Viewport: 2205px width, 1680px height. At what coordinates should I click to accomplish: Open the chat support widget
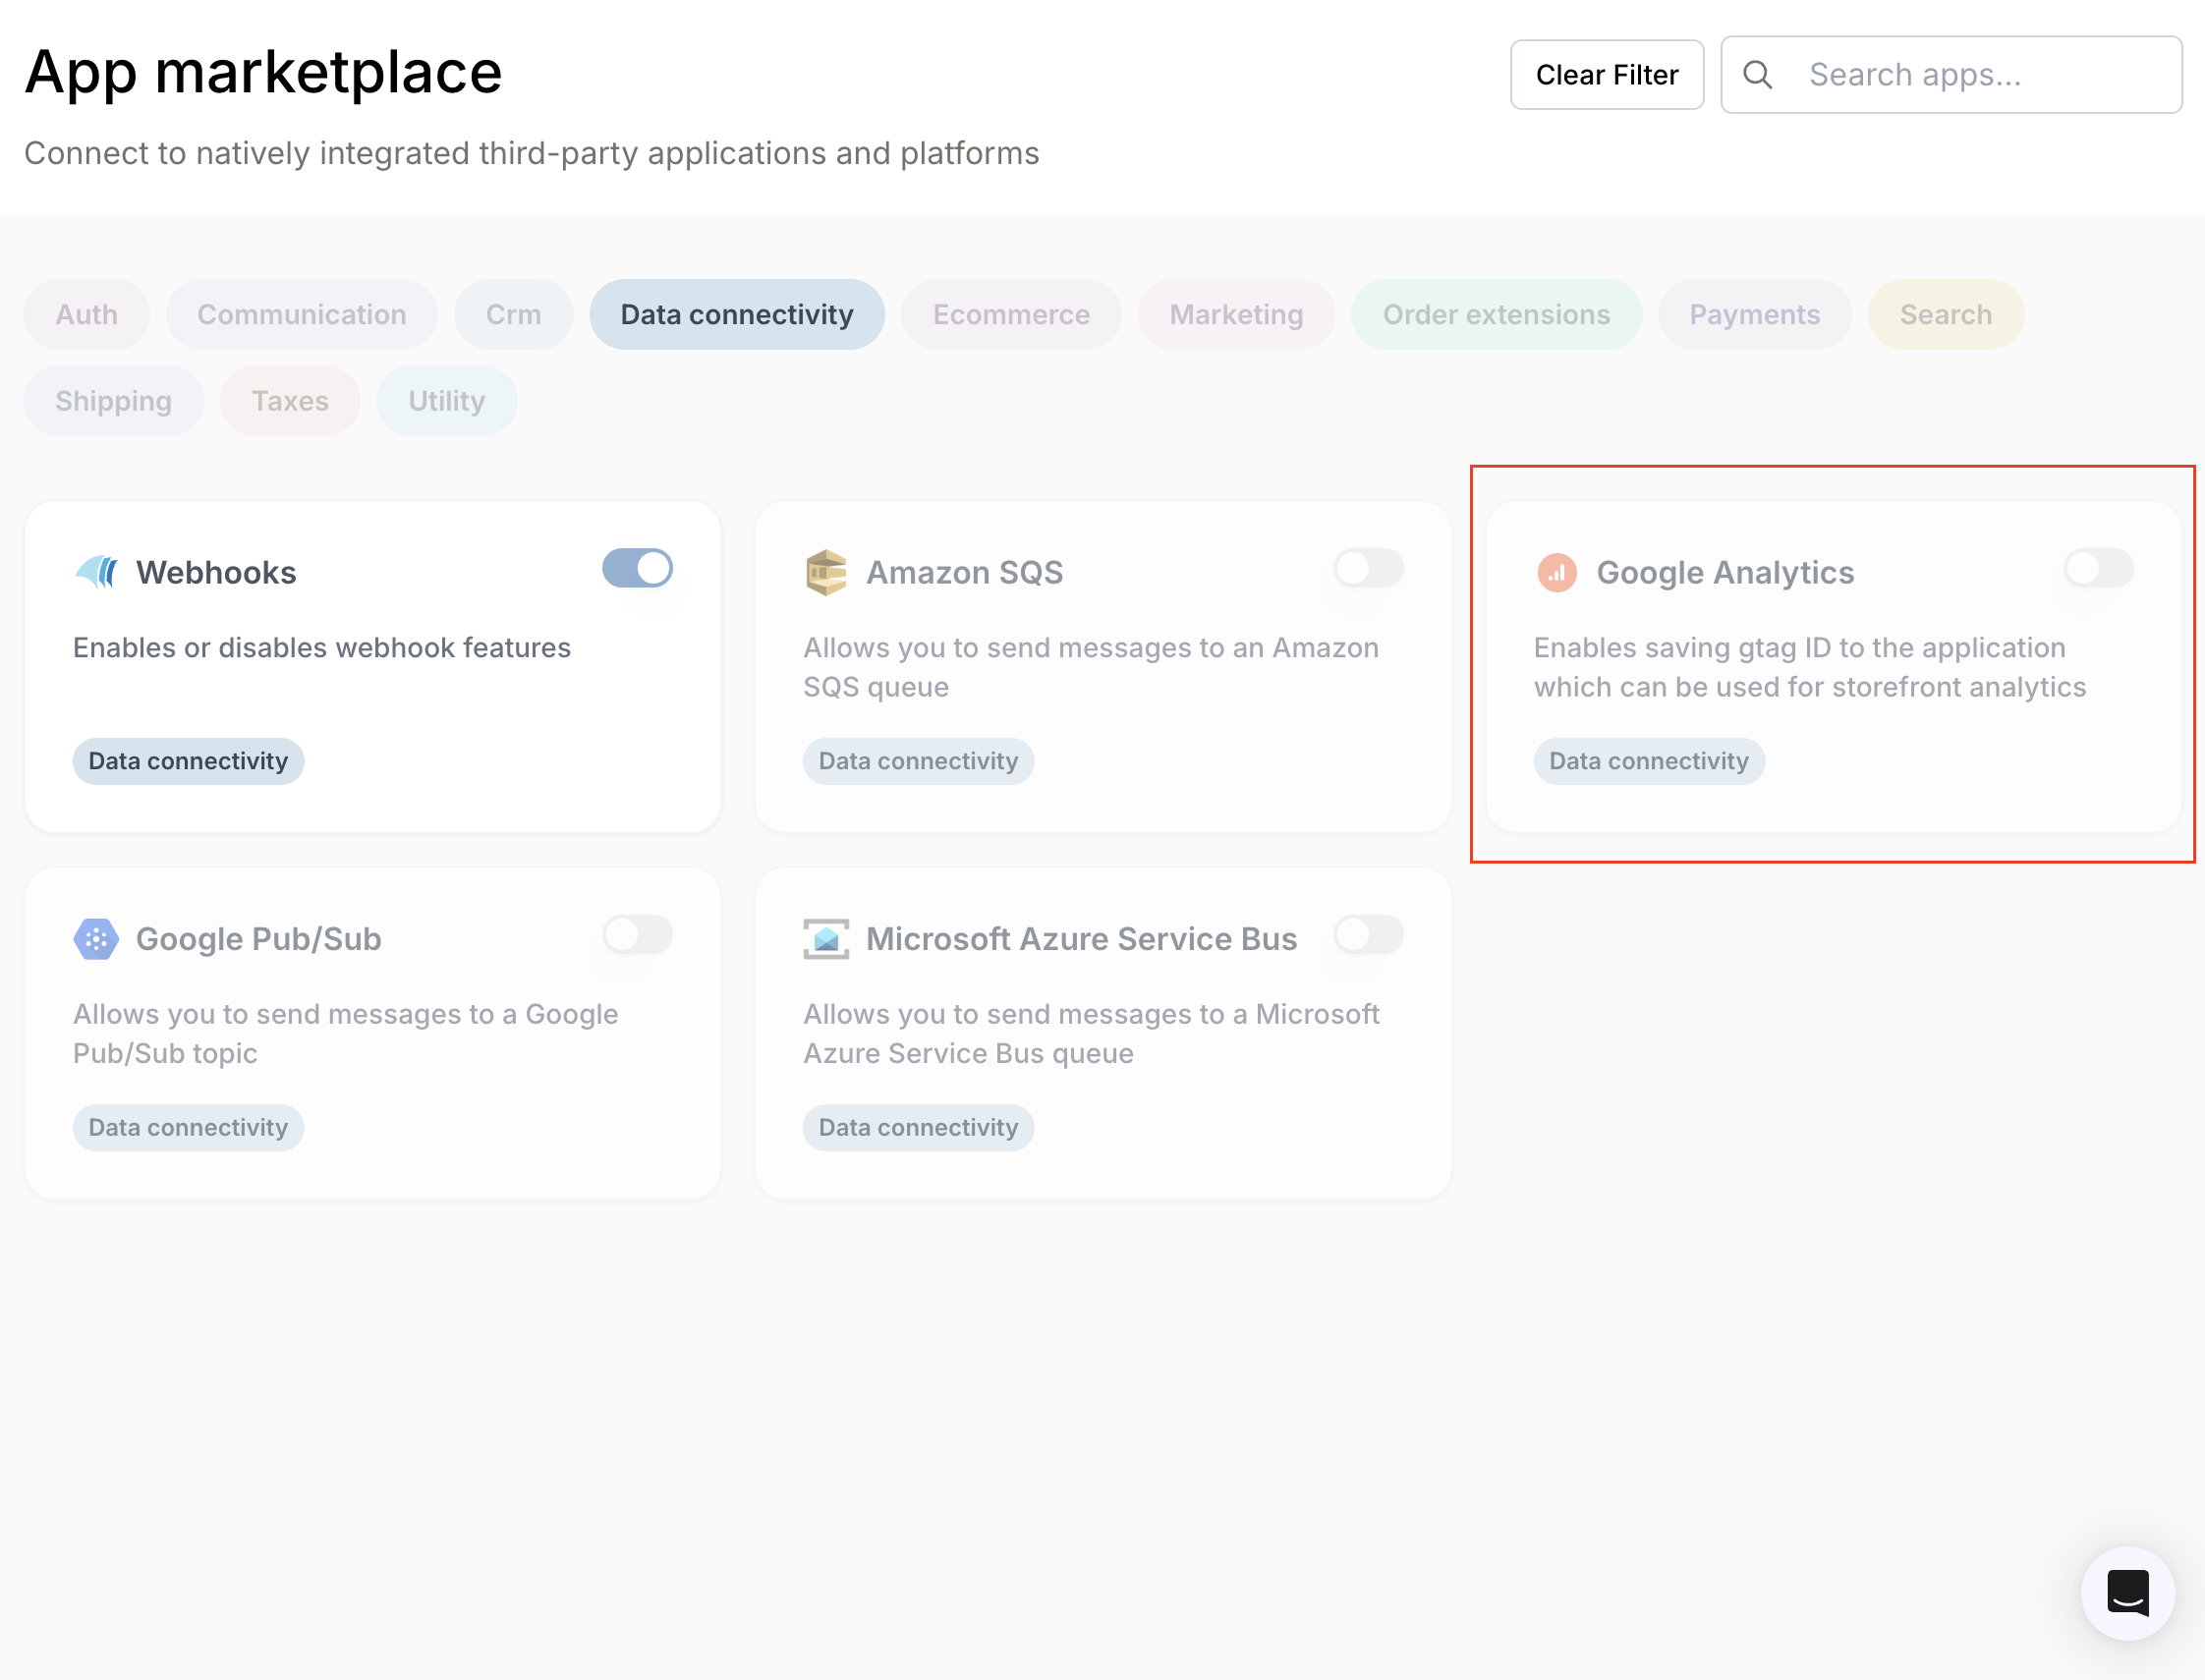(x=2128, y=1594)
